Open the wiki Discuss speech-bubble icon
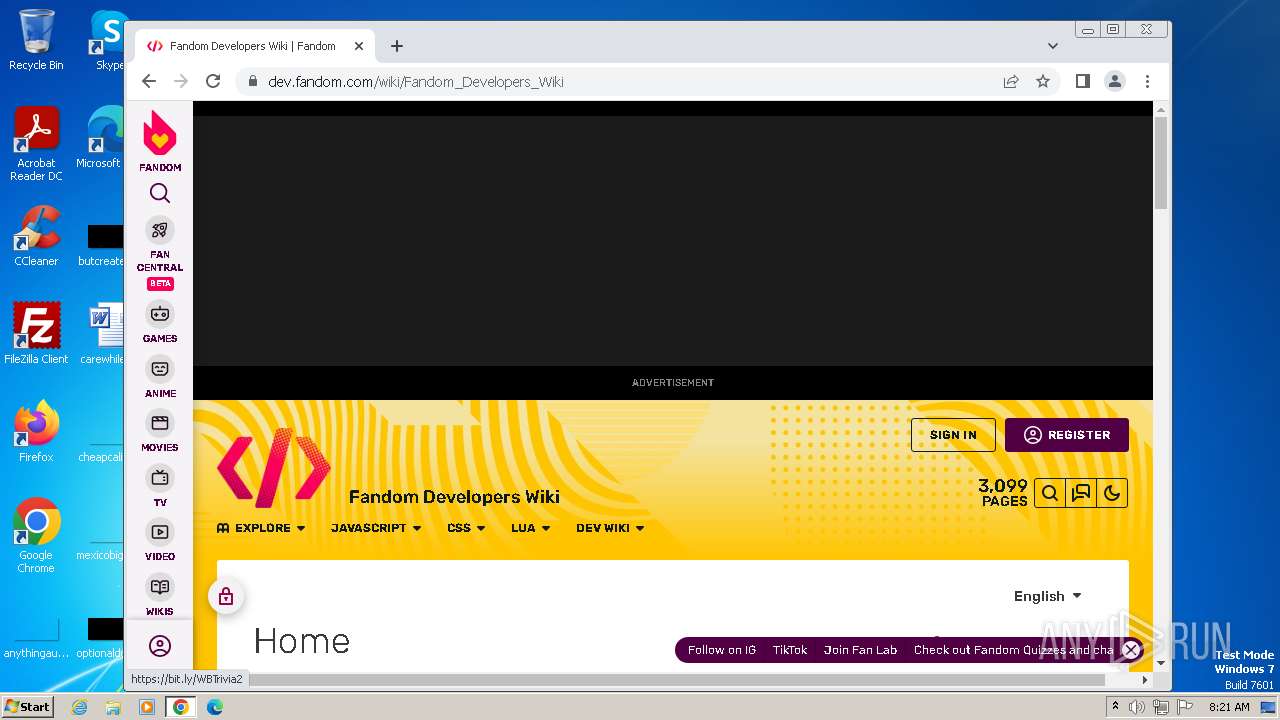The image size is (1280, 720). pos(1081,493)
